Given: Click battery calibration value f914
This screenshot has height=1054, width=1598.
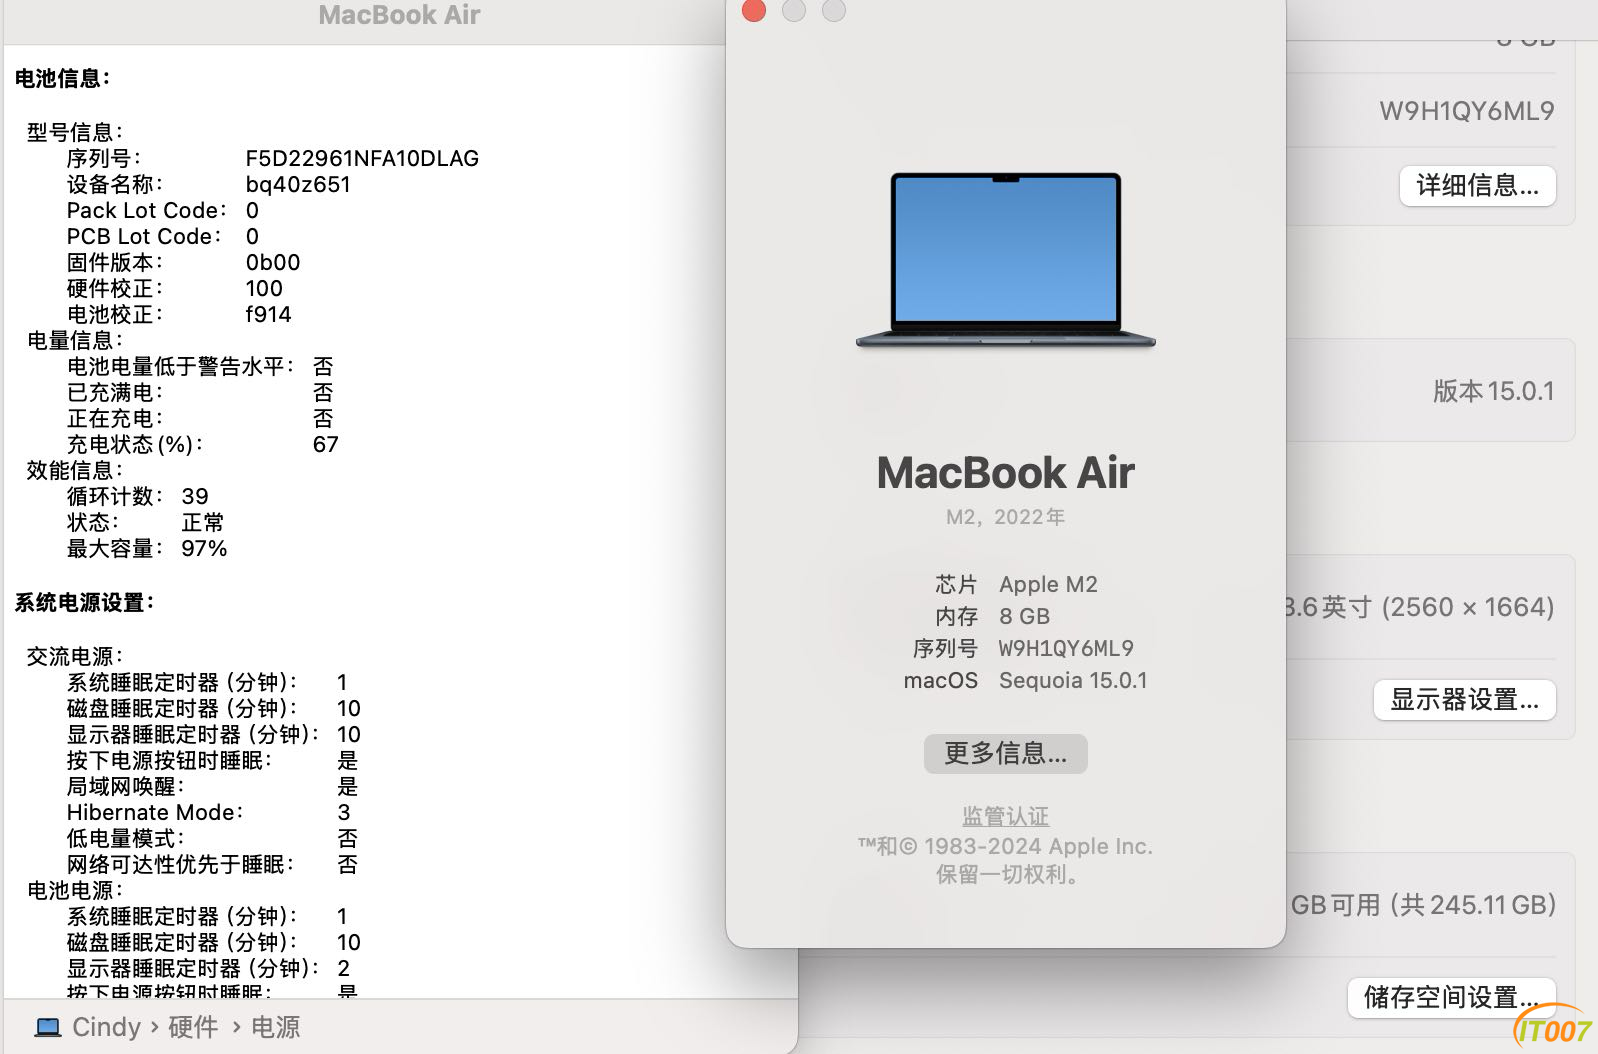Looking at the screenshot, I should pyautogui.click(x=268, y=314).
